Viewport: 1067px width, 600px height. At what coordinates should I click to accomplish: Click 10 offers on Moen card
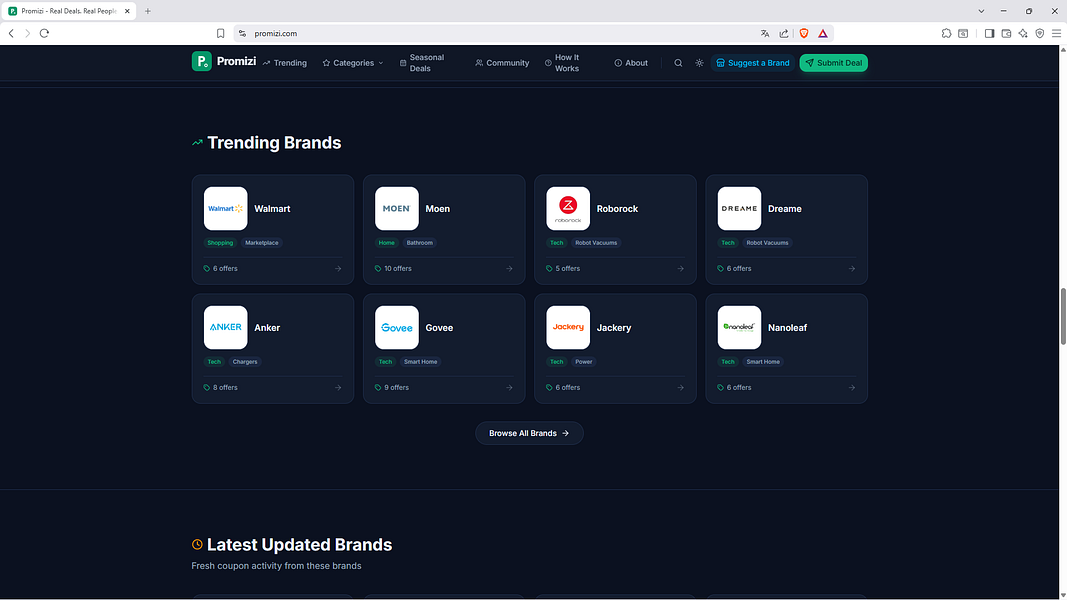(393, 269)
